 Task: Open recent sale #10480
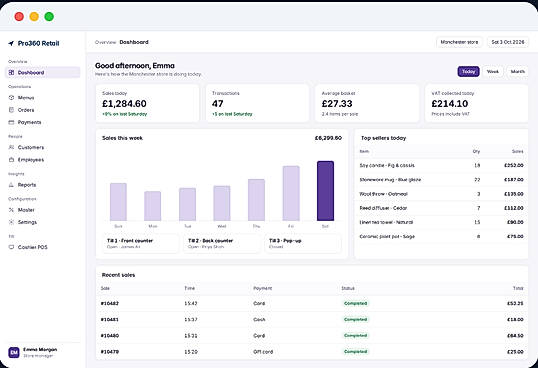(312, 336)
